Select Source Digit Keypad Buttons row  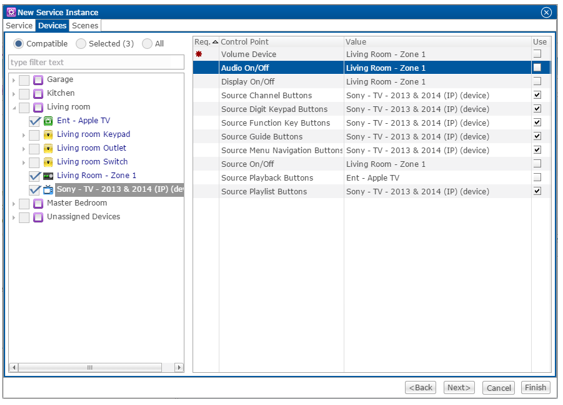coord(372,109)
